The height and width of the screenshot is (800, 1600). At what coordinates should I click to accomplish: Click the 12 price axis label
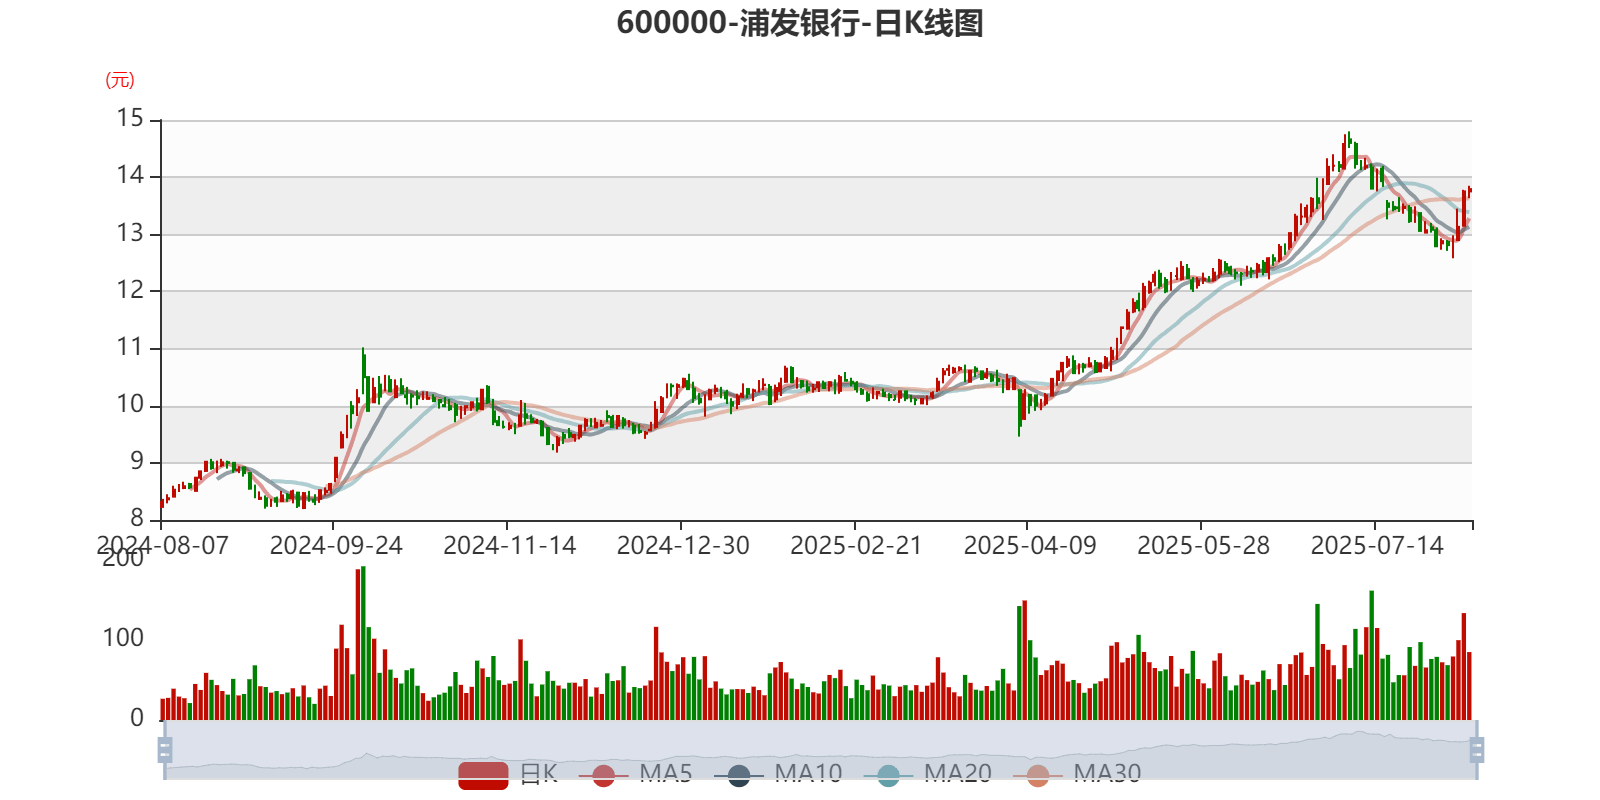pos(130,290)
